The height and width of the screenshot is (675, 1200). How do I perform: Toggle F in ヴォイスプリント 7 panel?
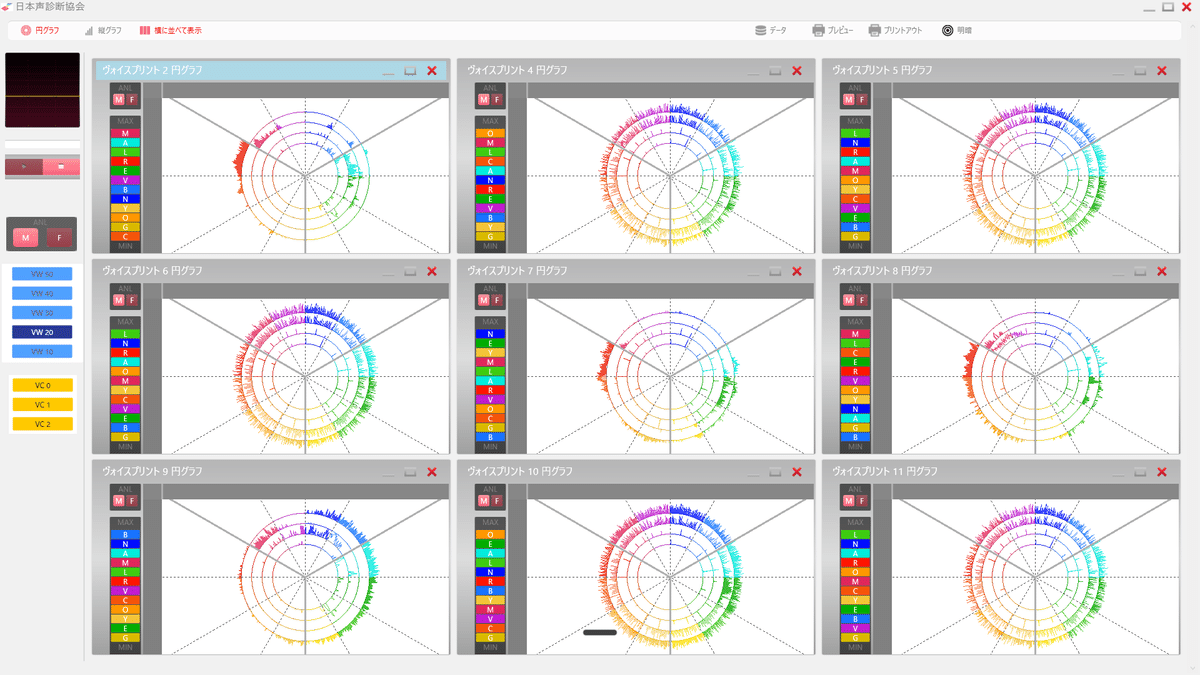497,300
